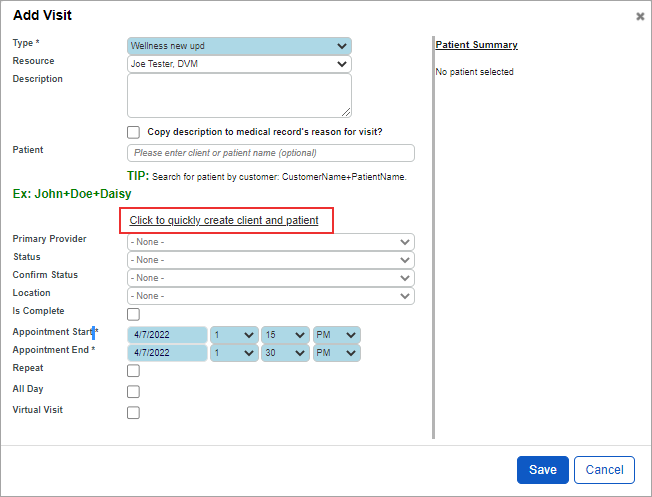Viewport: 652px width, 497px height.
Task: Open the Type dropdown showing Wellness new upd
Action: (x=239, y=46)
